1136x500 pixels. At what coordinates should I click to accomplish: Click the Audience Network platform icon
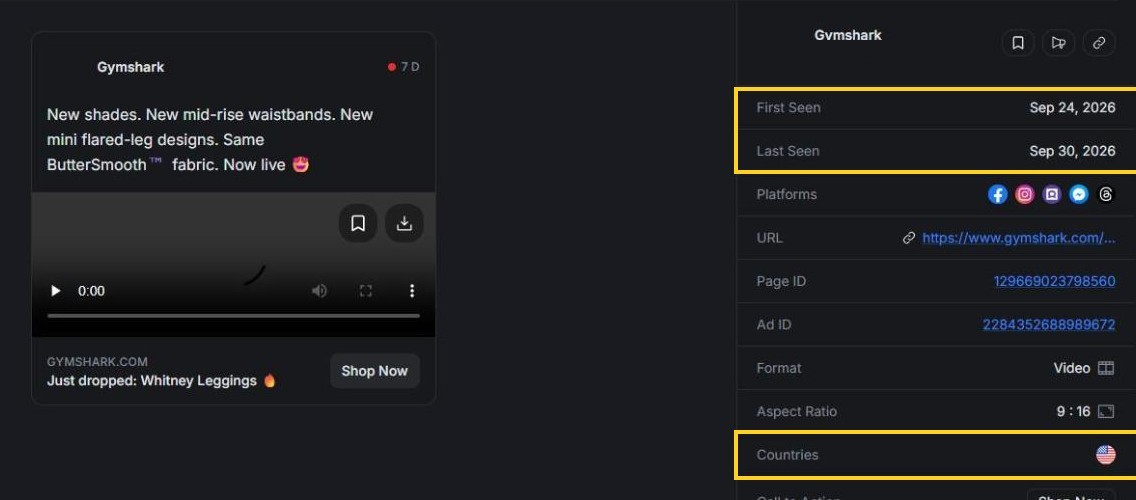[1052, 194]
